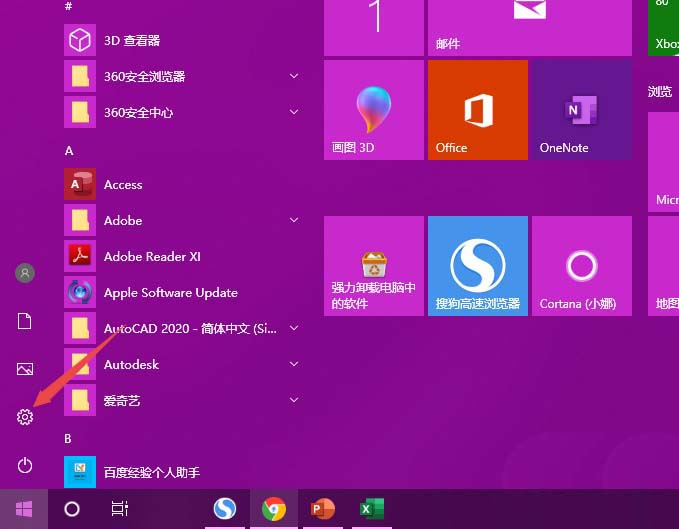679x529 pixels.
Task: Click the user account avatar icon
Action: pos(25,273)
